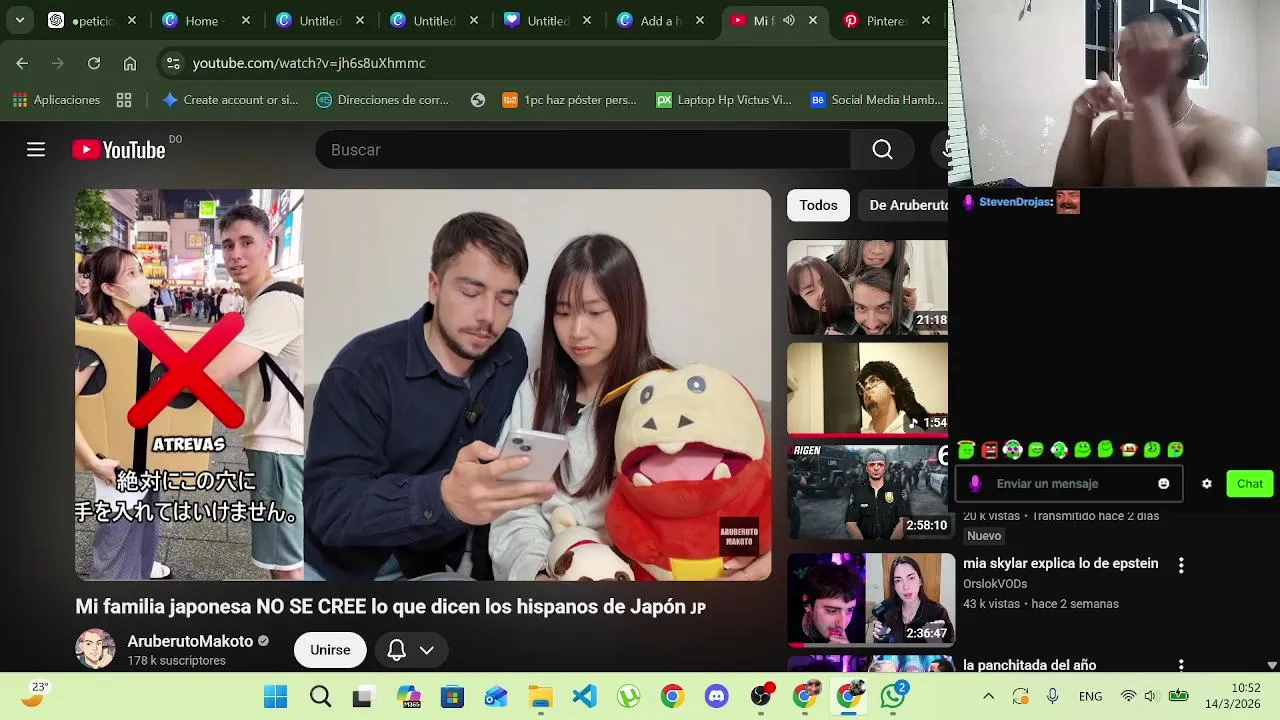Toggle system microphone icon in tray
1280x720 pixels.
coord(1052,696)
